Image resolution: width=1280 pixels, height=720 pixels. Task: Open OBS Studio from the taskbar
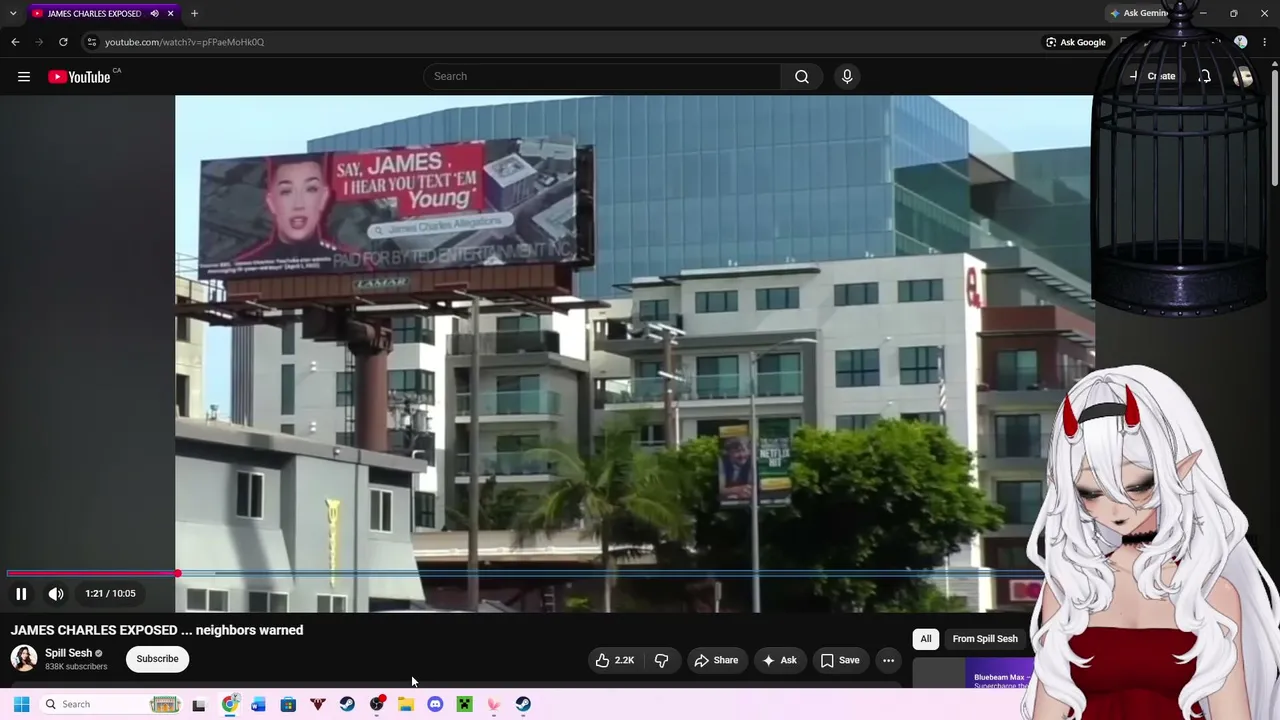click(377, 704)
